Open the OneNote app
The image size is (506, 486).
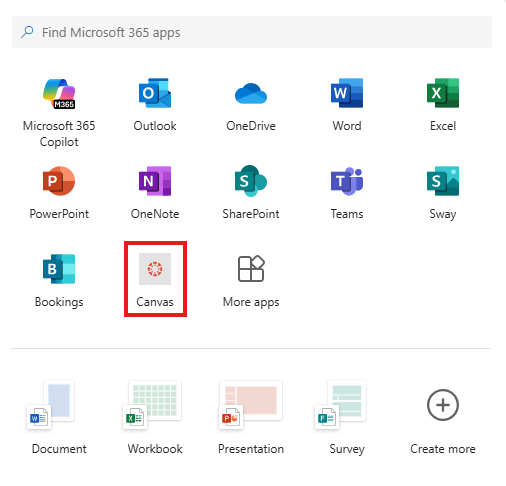pyautogui.click(x=155, y=181)
